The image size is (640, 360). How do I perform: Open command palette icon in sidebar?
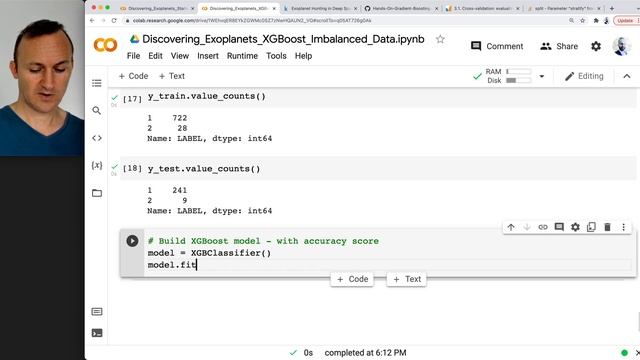click(97, 312)
